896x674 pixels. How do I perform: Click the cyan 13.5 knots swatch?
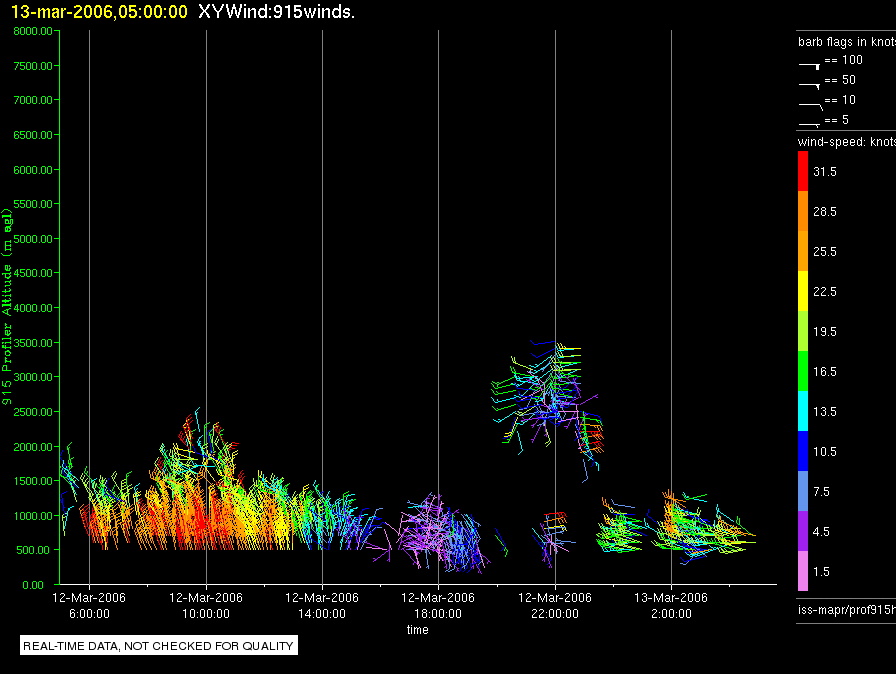[x=803, y=411]
